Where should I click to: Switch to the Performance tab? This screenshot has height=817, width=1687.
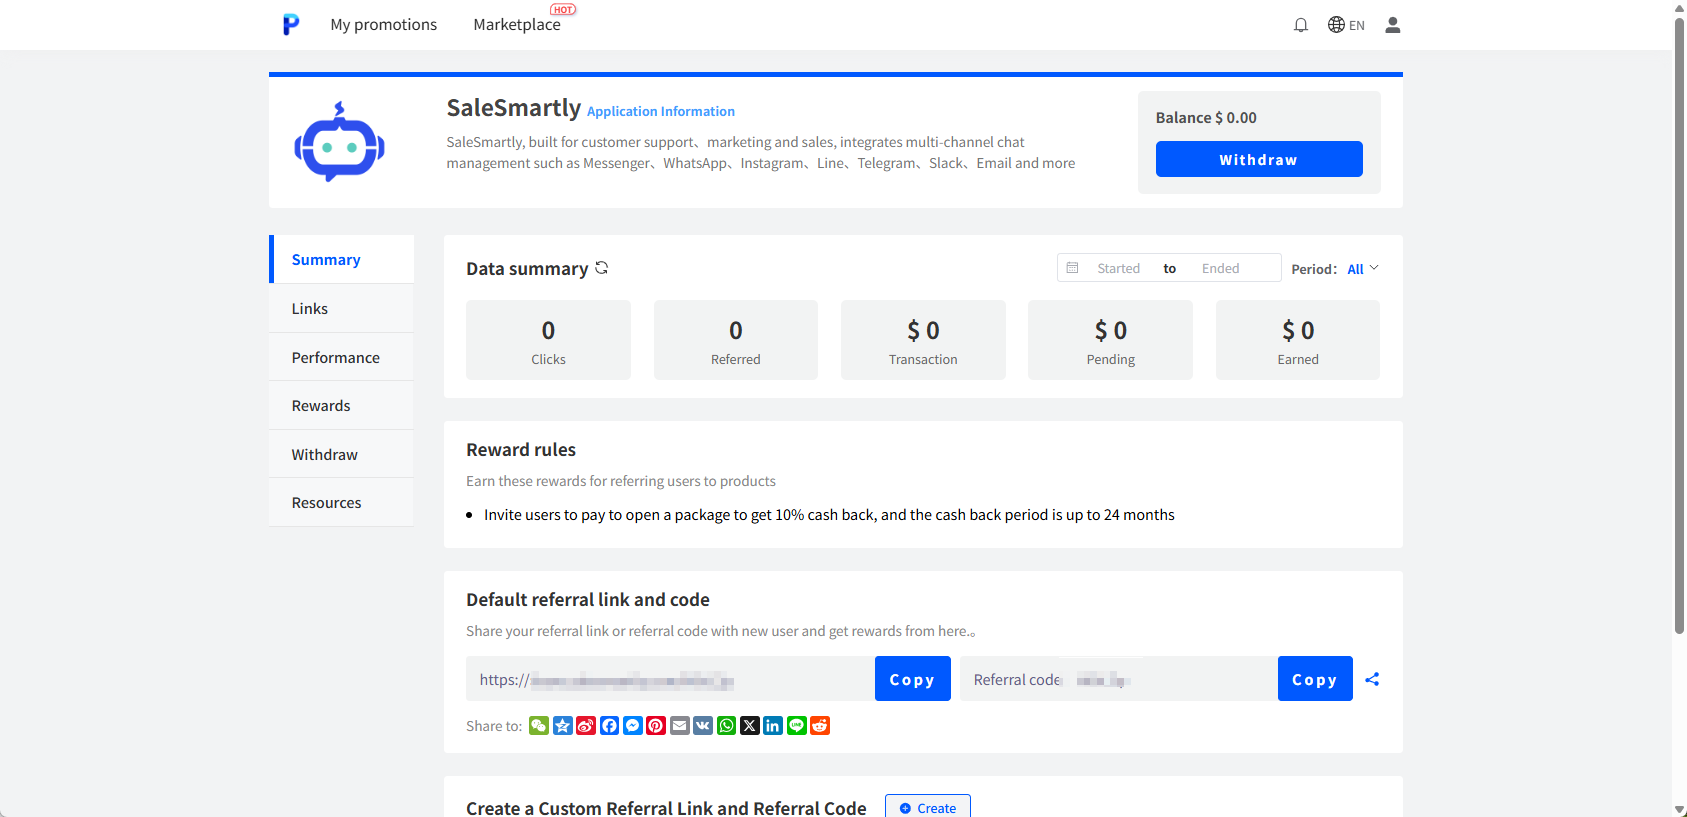click(x=336, y=357)
